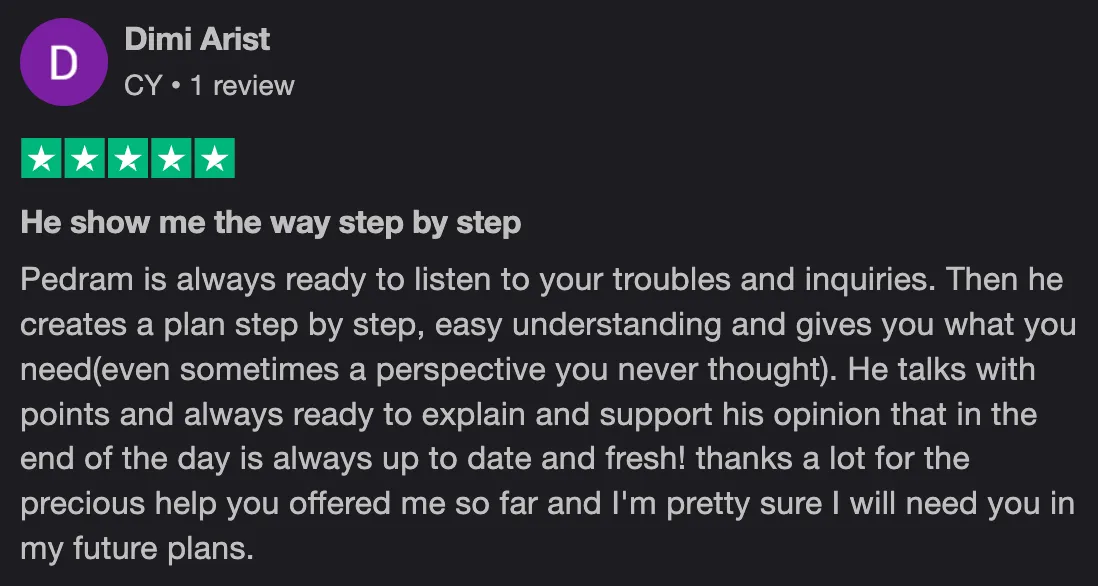The width and height of the screenshot is (1098, 586).
Task: Click the line starting points and always ready
Action: pyautogui.click(x=529, y=415)
